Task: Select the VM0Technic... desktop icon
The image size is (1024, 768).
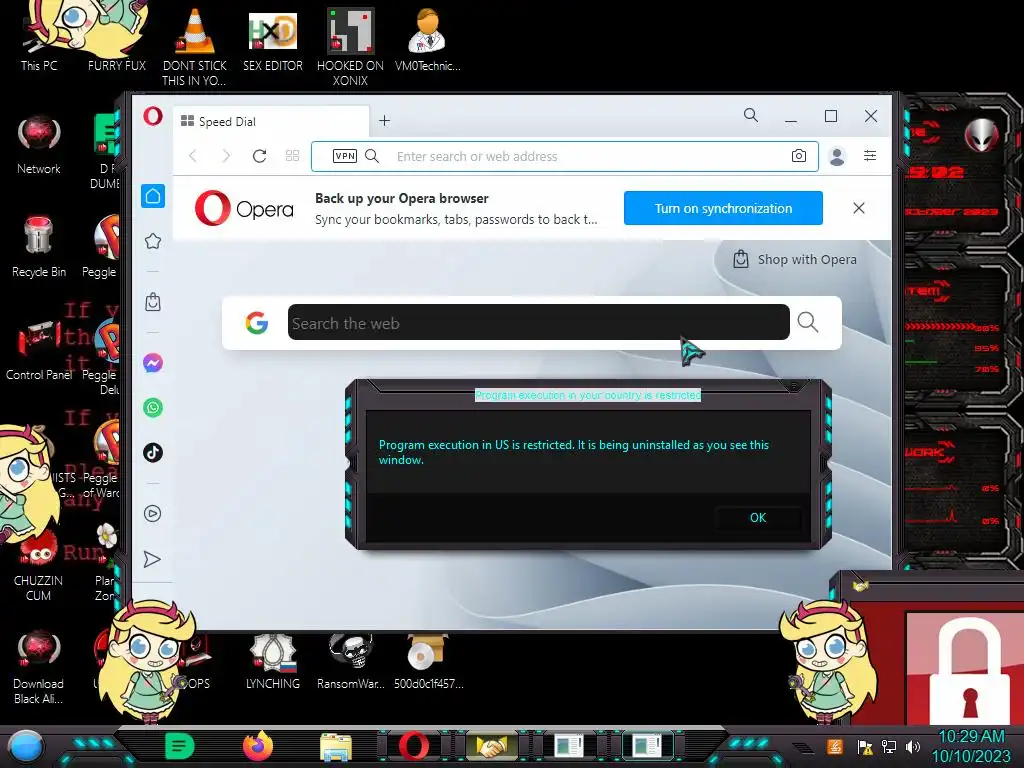Action: tap(427, 40)
